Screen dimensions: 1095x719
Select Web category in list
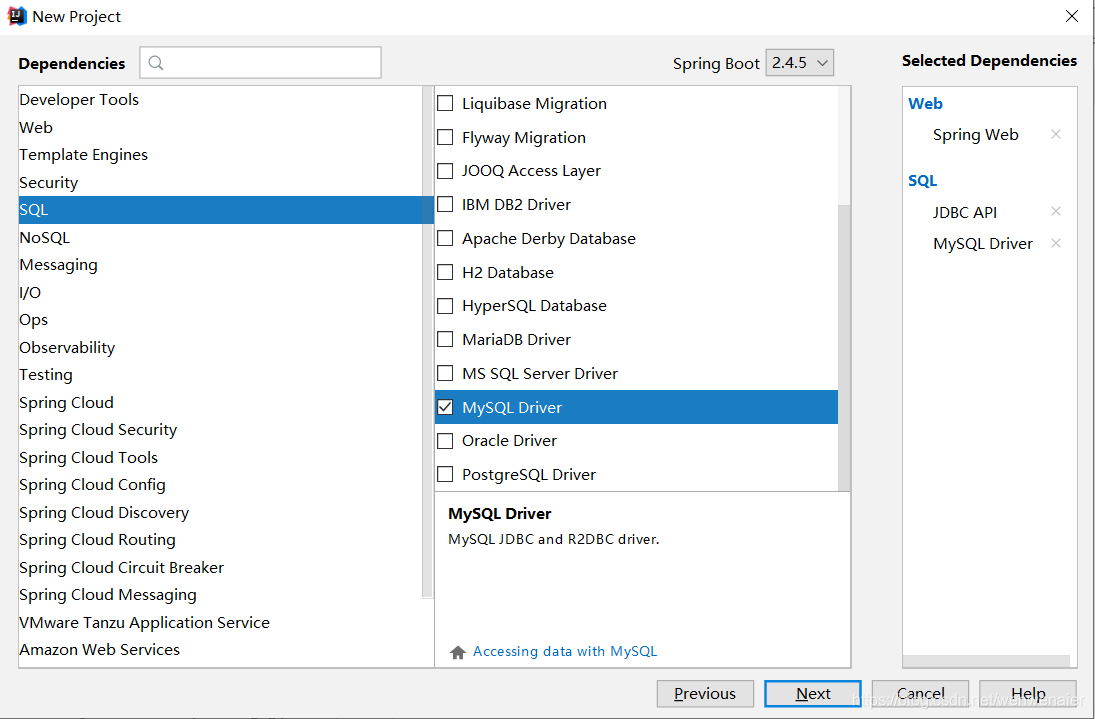point(220,127)
